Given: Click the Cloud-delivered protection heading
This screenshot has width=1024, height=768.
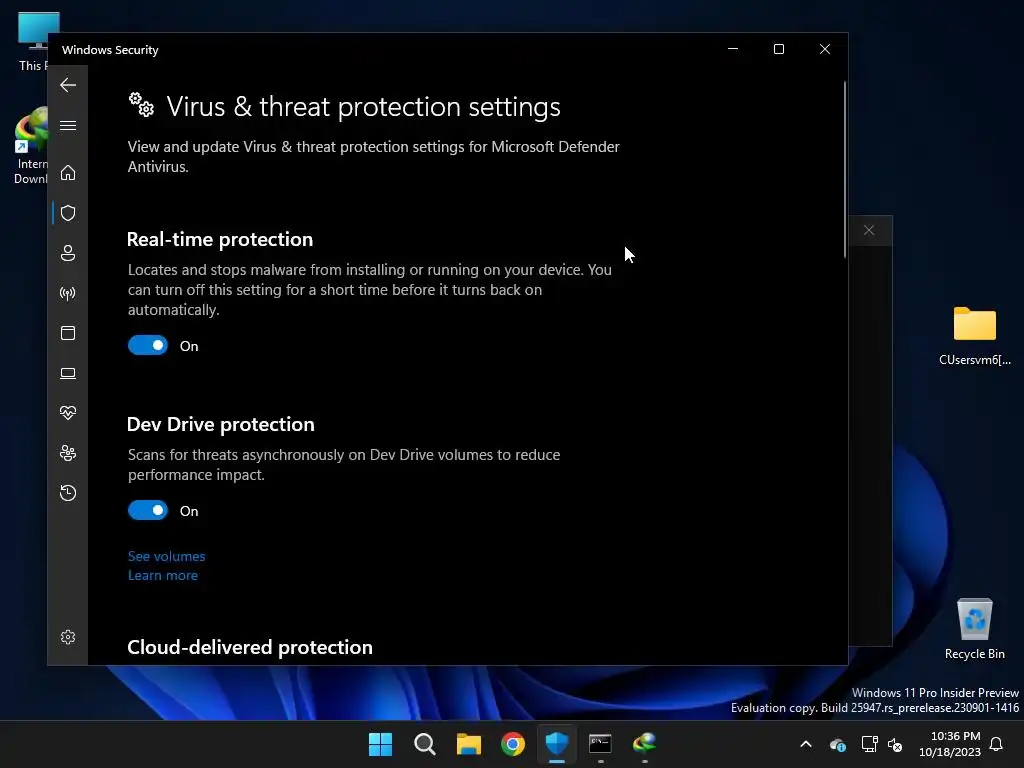Looking at the screenshot, I should [x=250, y=647].
